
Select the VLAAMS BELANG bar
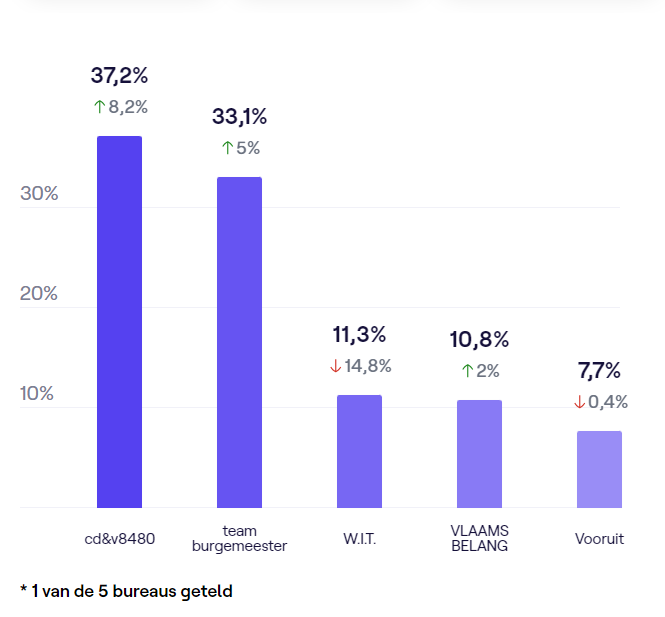click(x=479, y=454)
